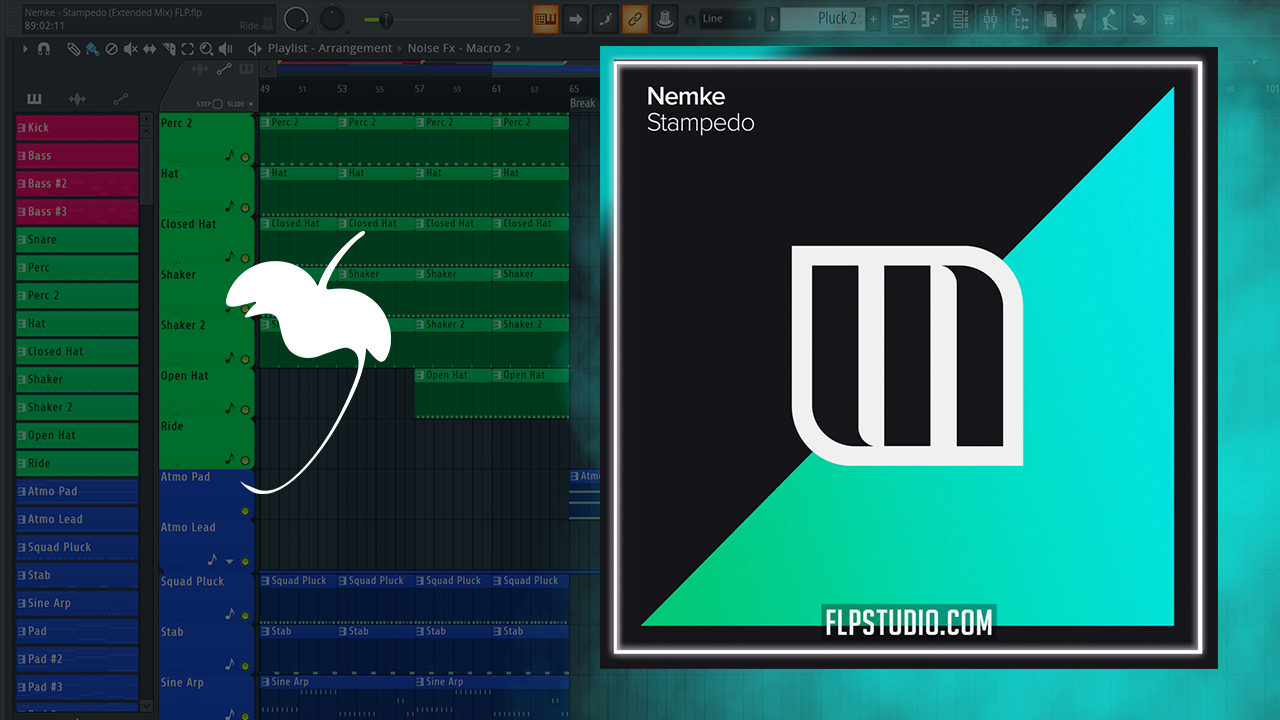The width and height of the screenshot is (1280, 720).
Task: Open the Piano roll from the toolbar
Action: point(930,19)
